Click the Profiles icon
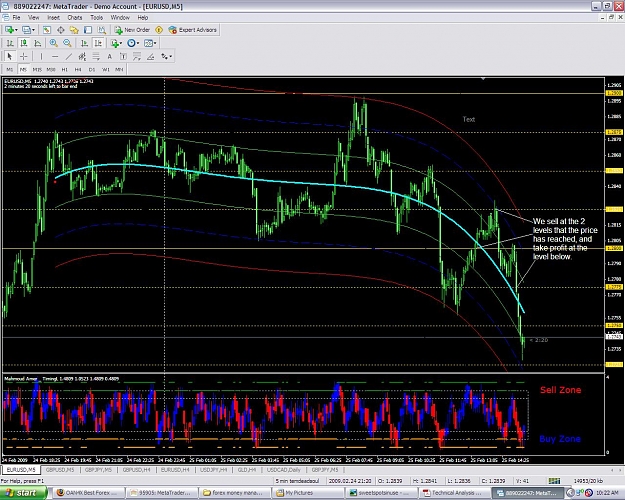This screenshot has width=625, height=500. 26,30
